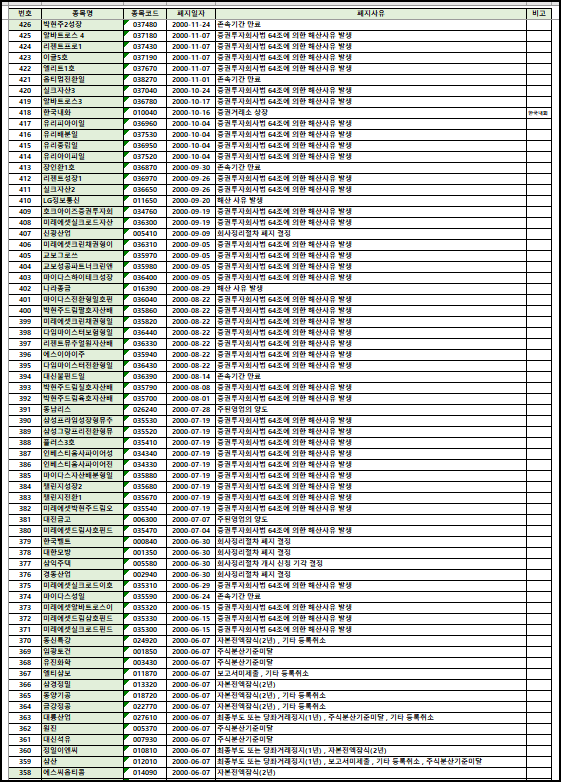The width and height of the screenshot is (561, 782).
Task: Select date cell 2000-09-30
Action: coord(190,168)
